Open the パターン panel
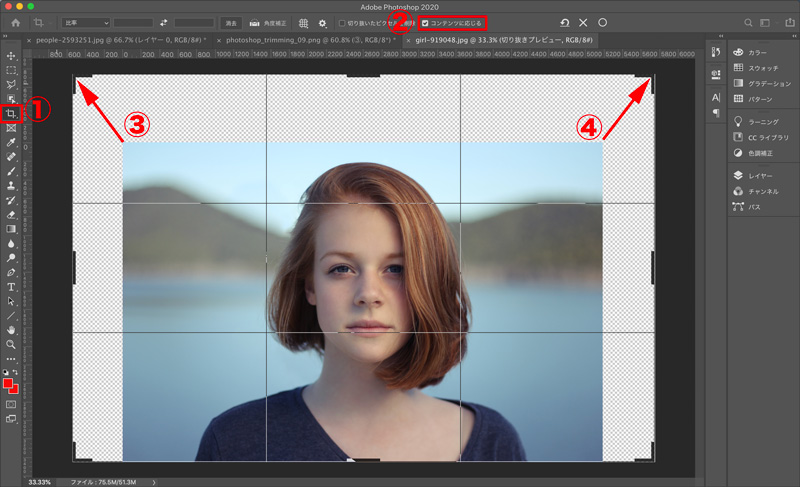Image resolution: width=800 pixels, height=487 pixels. point(753,99)
